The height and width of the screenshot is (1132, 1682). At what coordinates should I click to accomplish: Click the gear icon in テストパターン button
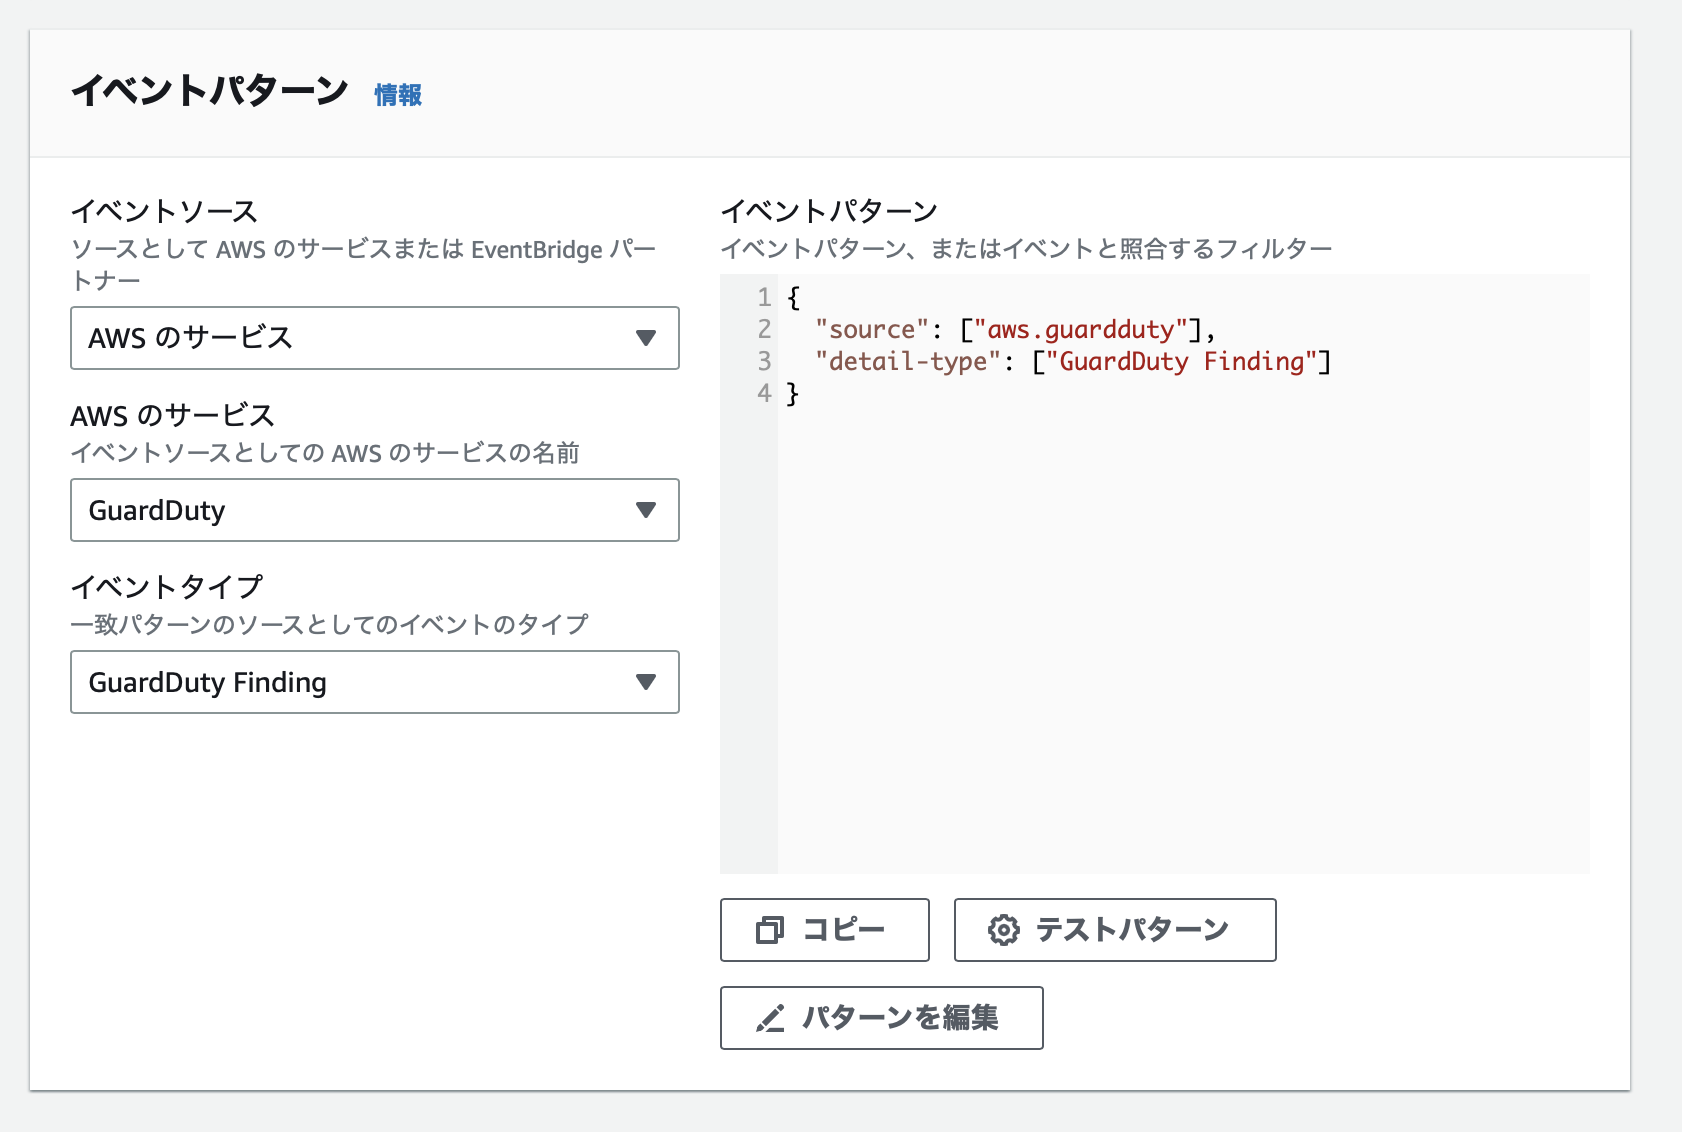(x=1004, y=930)
